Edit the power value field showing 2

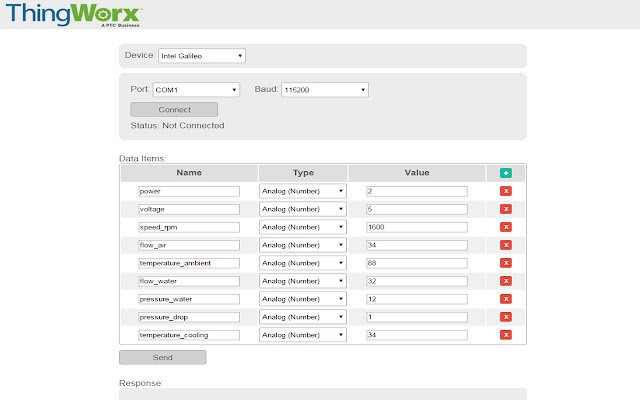coord(417,191)
